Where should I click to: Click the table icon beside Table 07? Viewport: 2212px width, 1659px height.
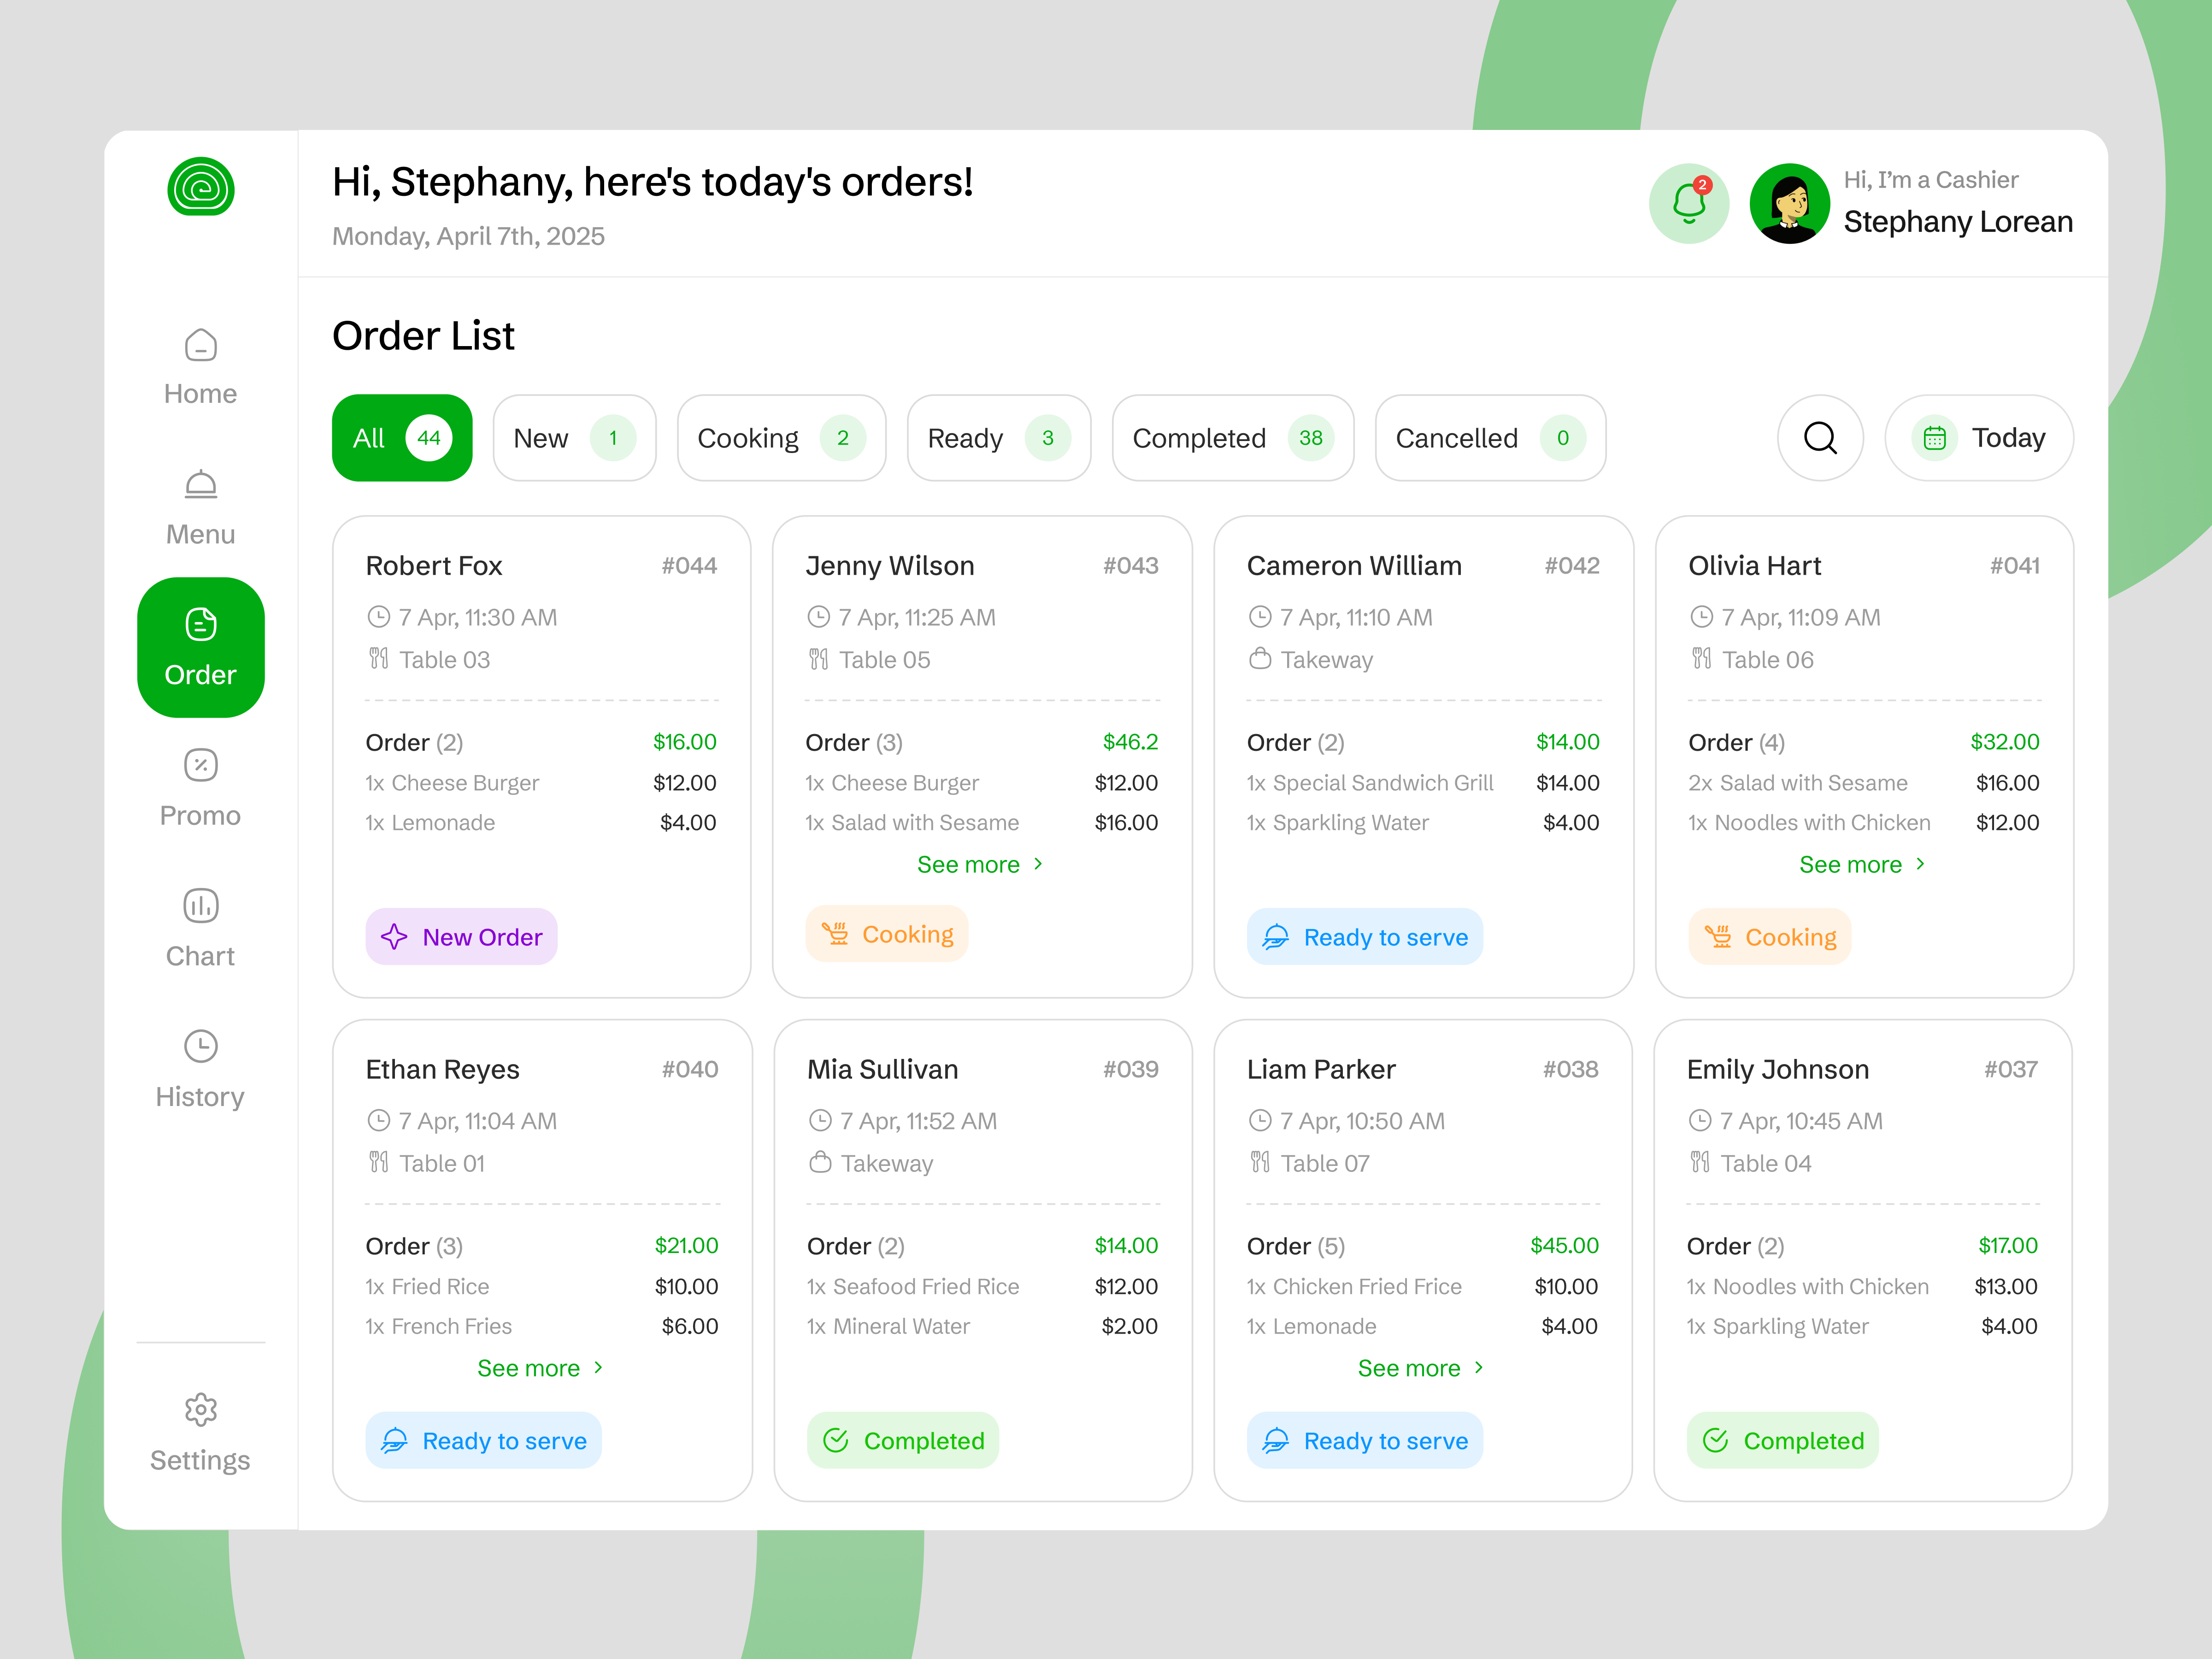1260,1162
